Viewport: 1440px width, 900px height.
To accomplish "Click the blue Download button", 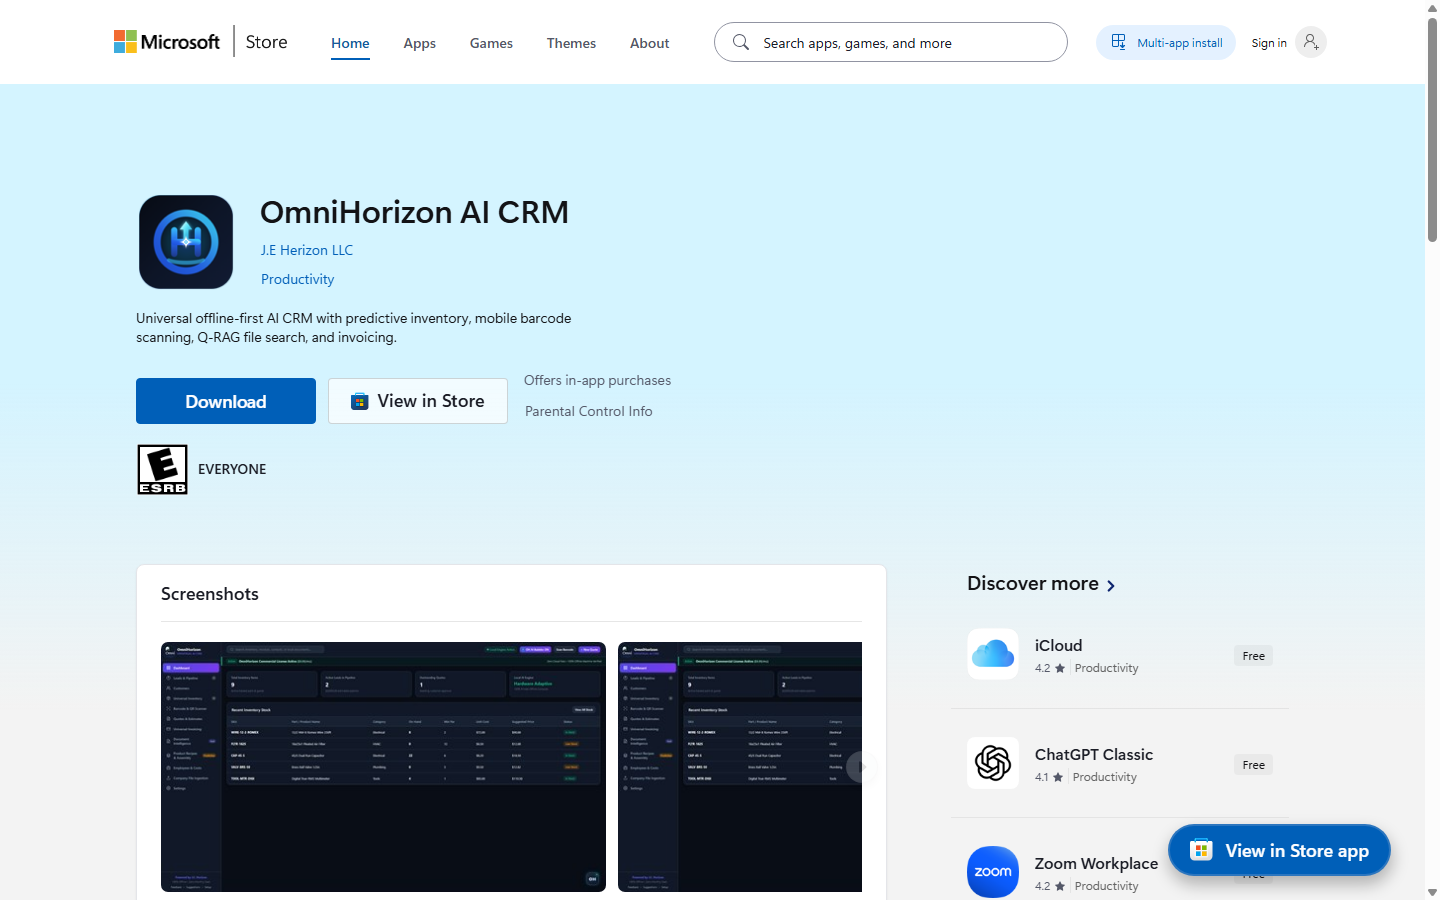I will pos(226,401).
